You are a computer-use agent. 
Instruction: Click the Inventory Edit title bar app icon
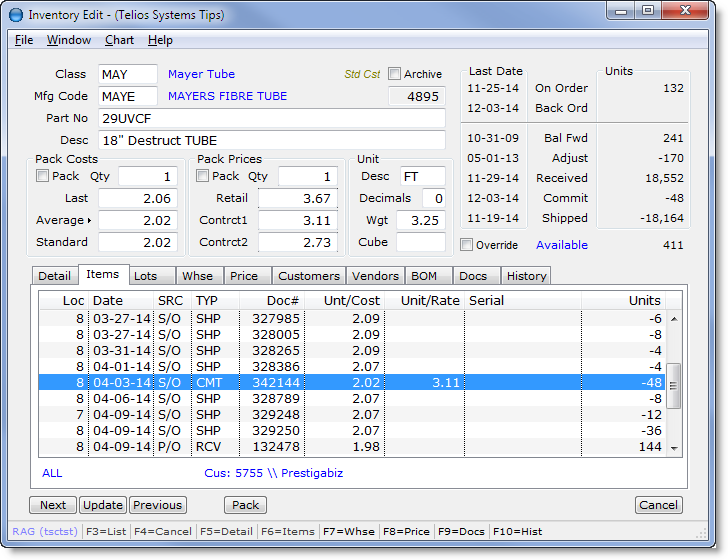16,15
